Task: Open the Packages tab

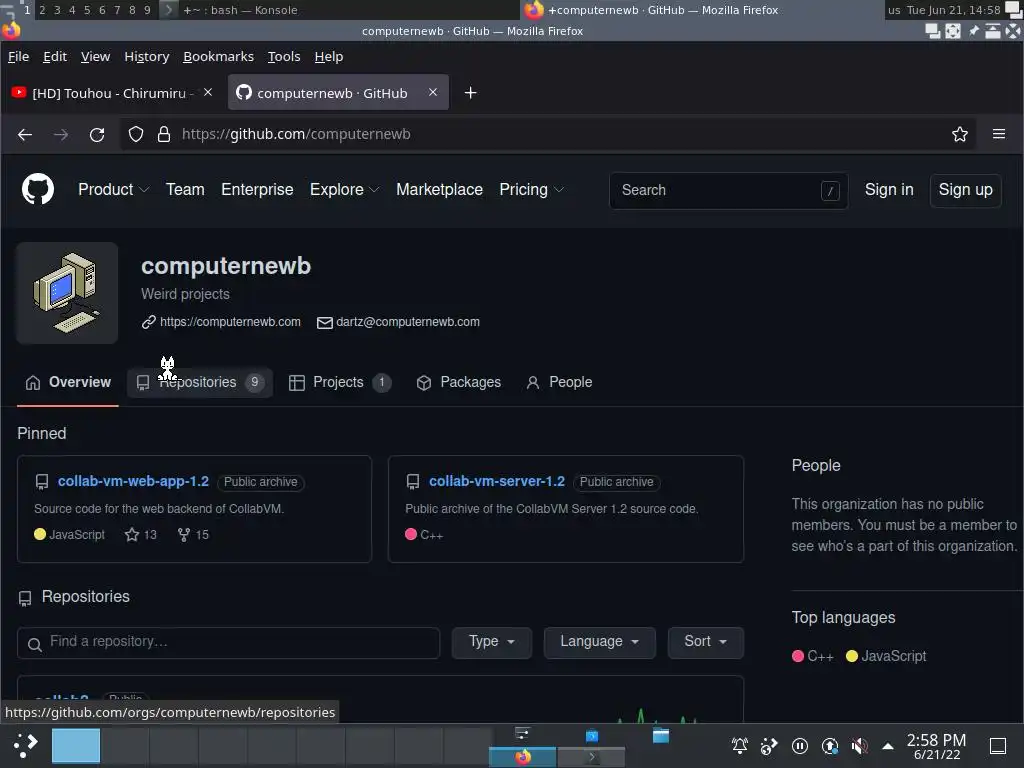Action: point(458,383)
